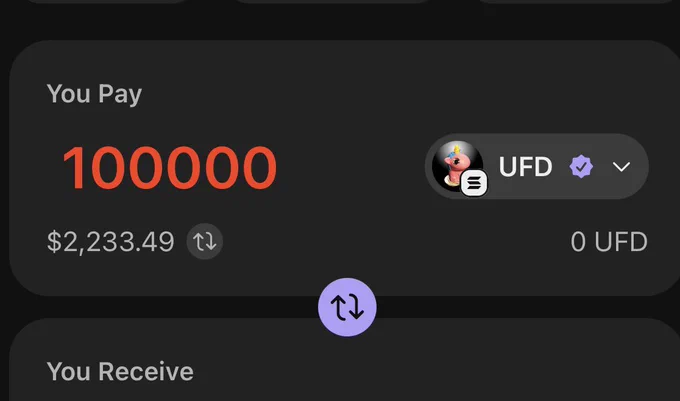Click the $2,233.49 fiat value
680x401 pixels.
point(111,241)
